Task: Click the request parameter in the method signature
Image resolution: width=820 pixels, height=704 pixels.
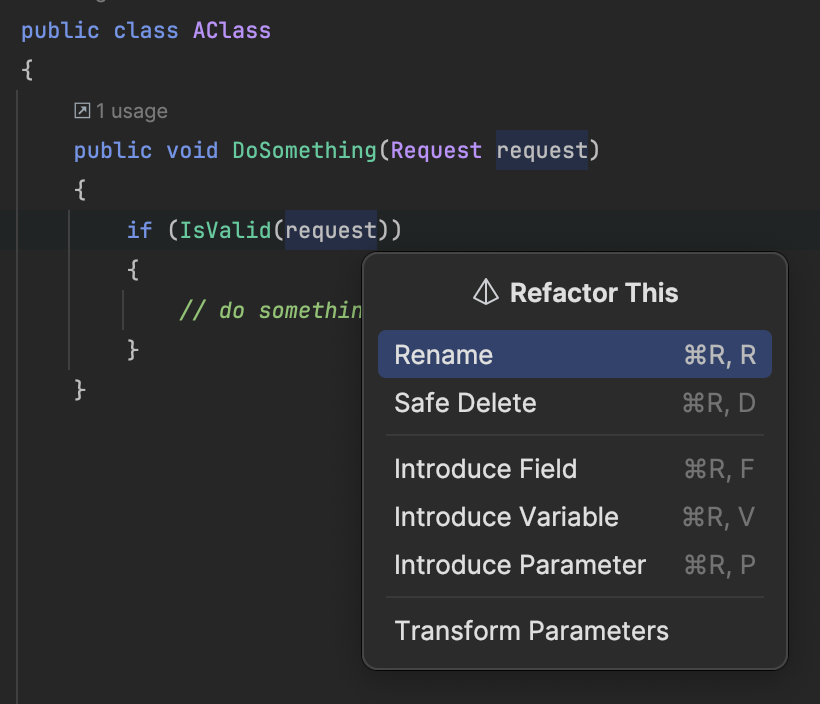Action: tap(542, 151)
